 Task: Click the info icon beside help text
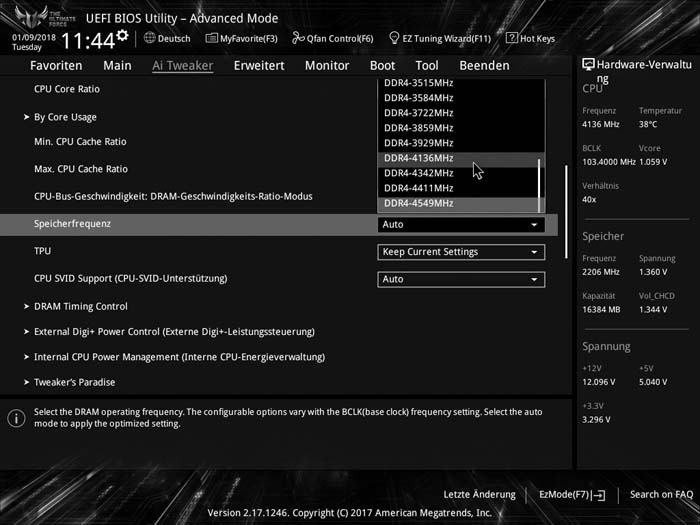pyautogui.click(x=16, y=418)
